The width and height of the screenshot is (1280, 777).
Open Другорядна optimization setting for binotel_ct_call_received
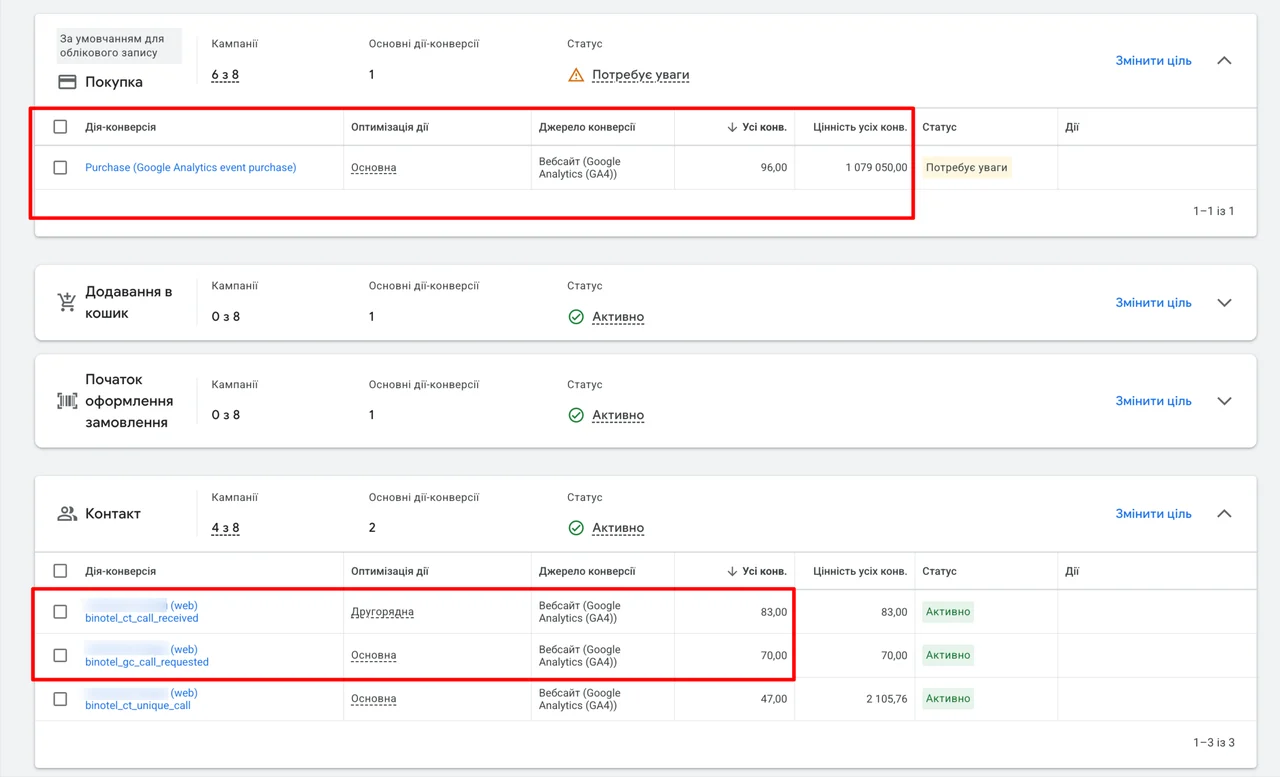point(382,612)
